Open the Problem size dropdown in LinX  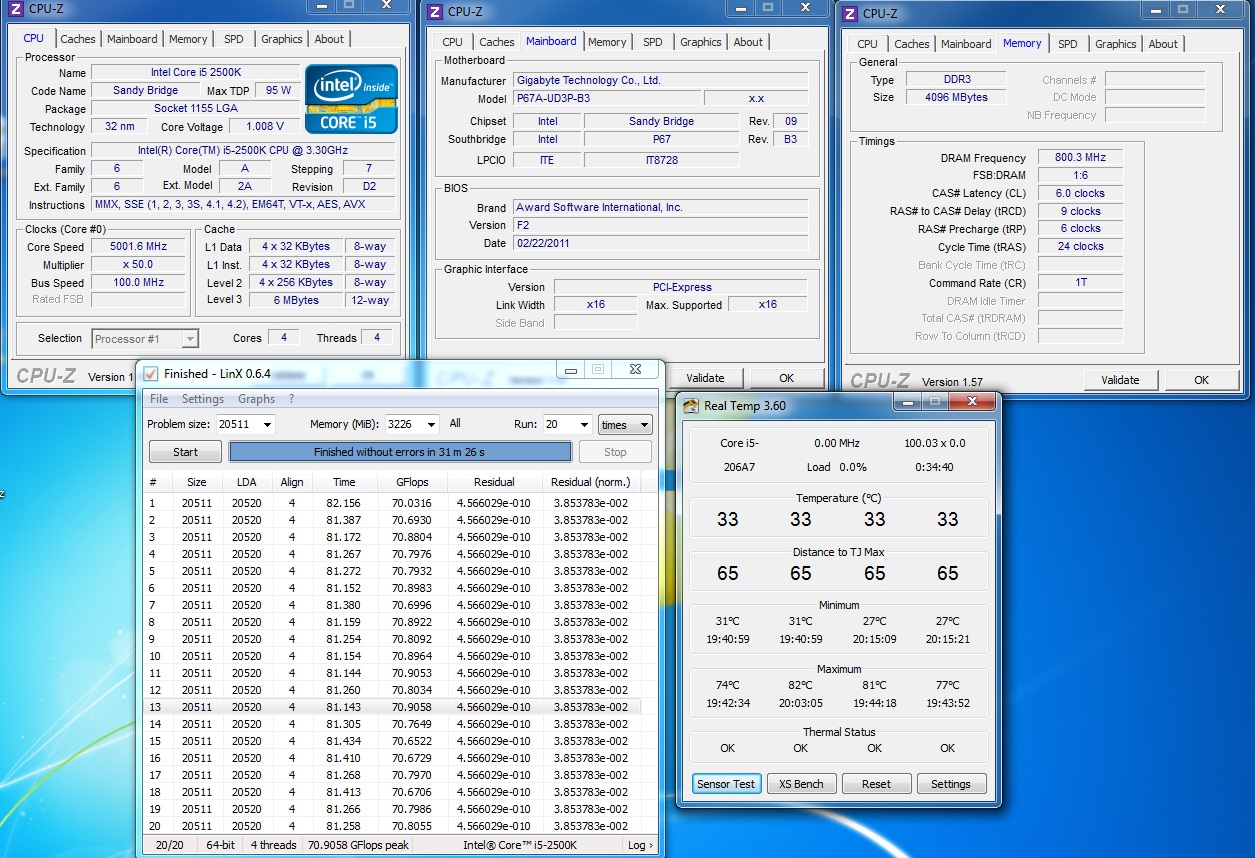(x=266, y=425)
